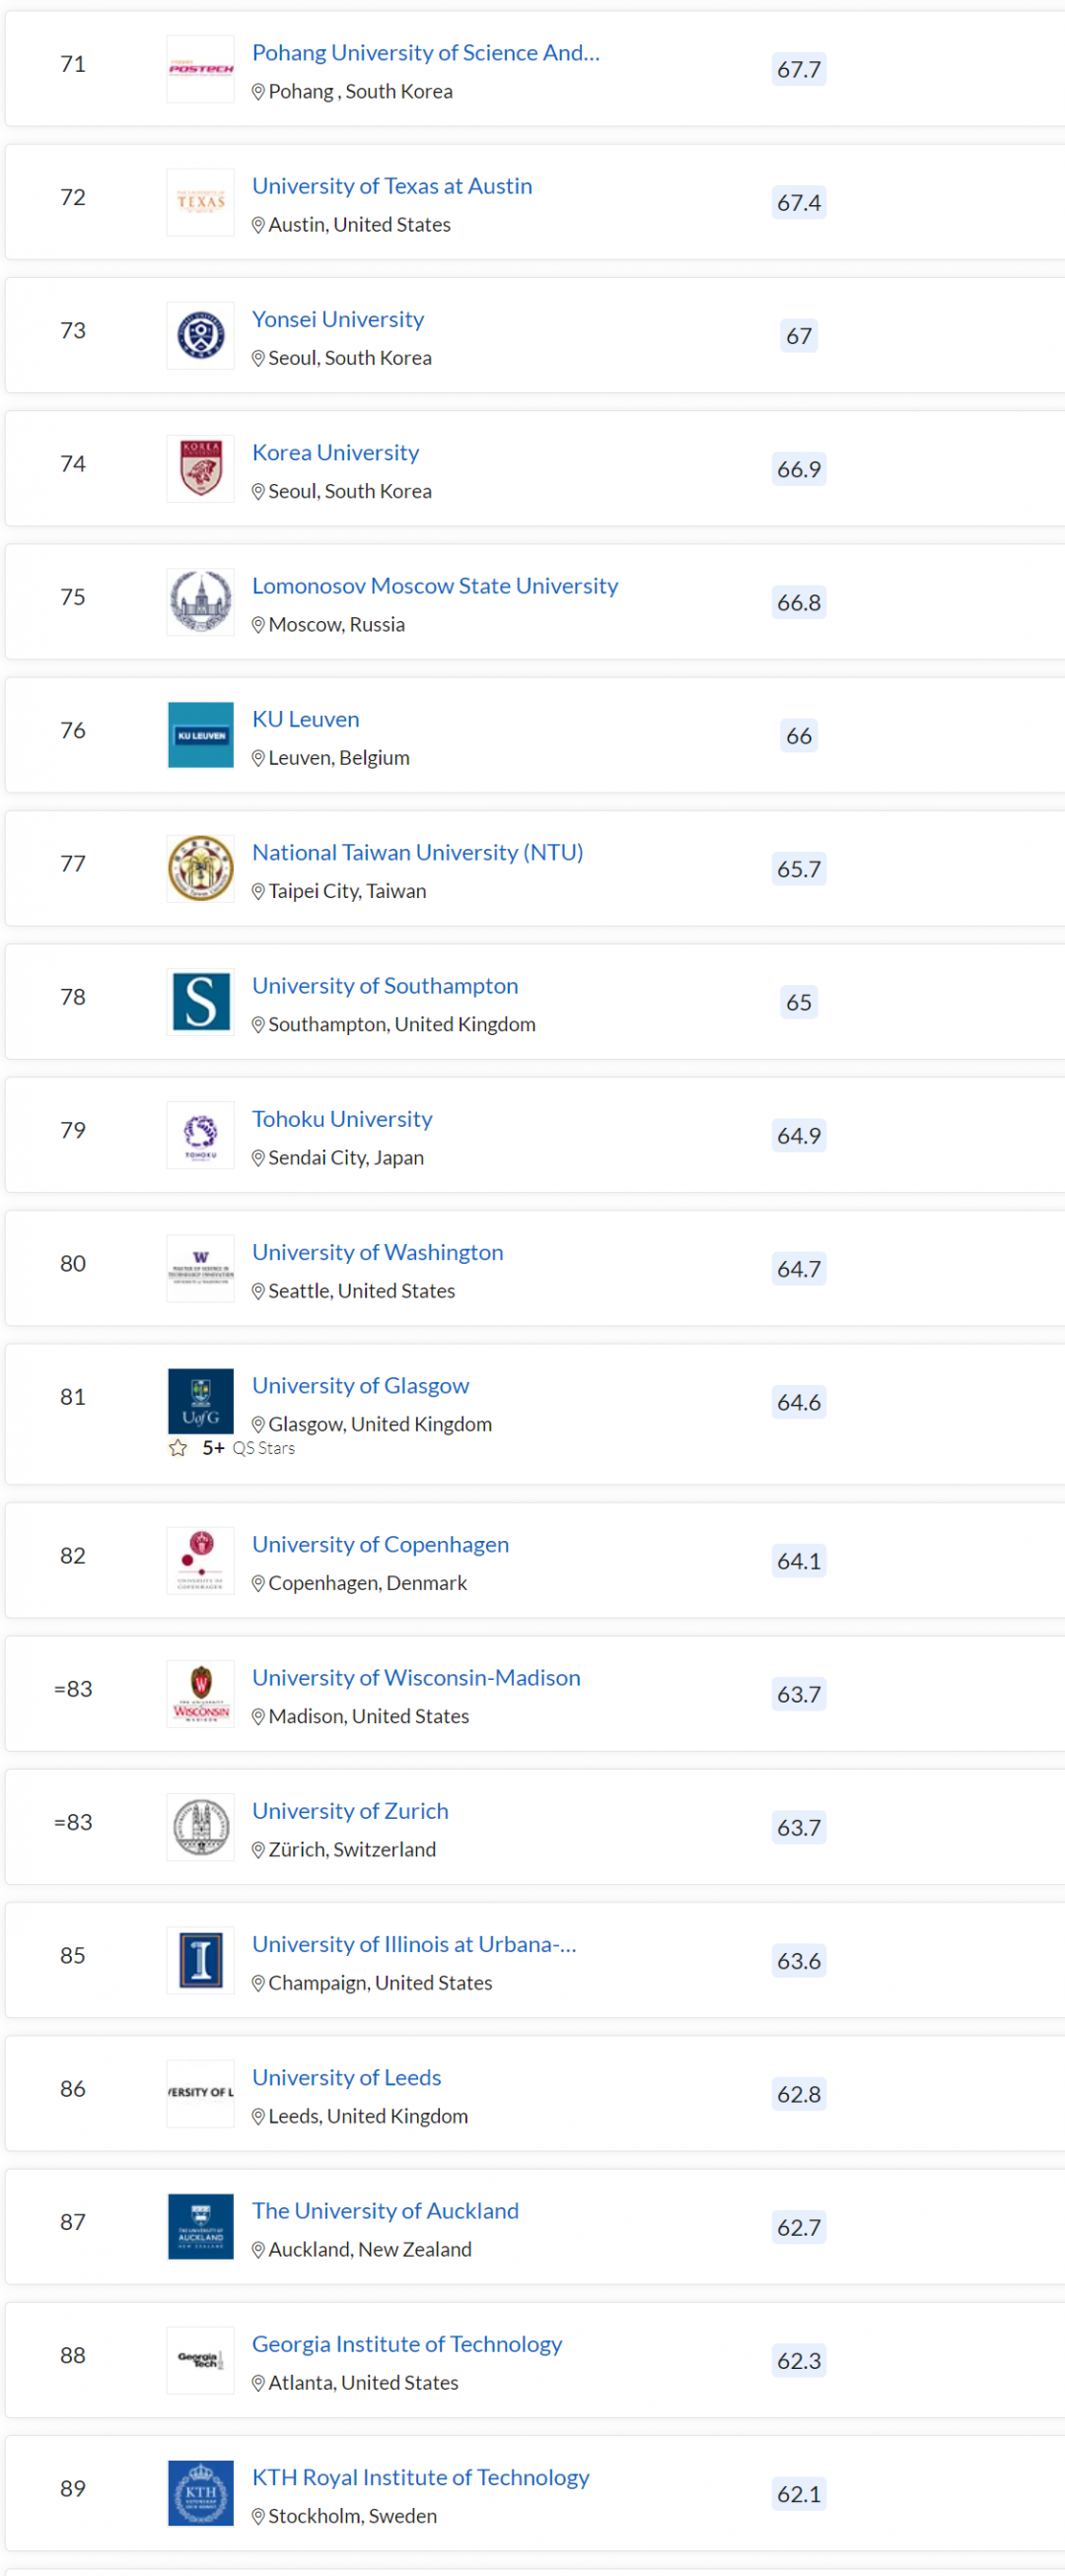Image resolution: width=1065 pixels, height=2576 pixels.
Task: Click the University of Texas logo
Action: click(x=200, y=202)
